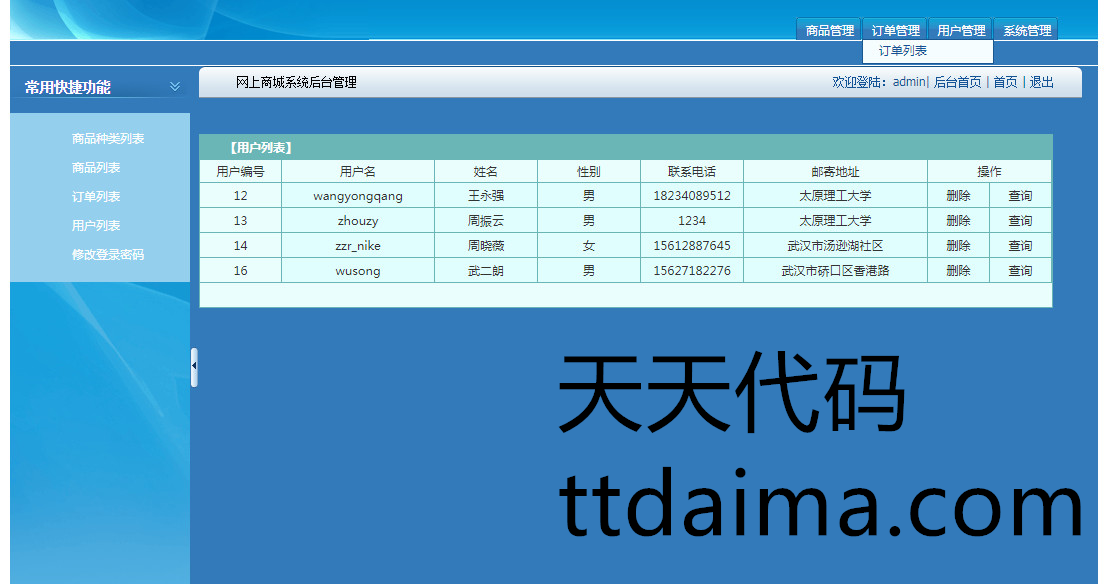
Task: Expand the 系统管理 menu
Action: 1027,31
